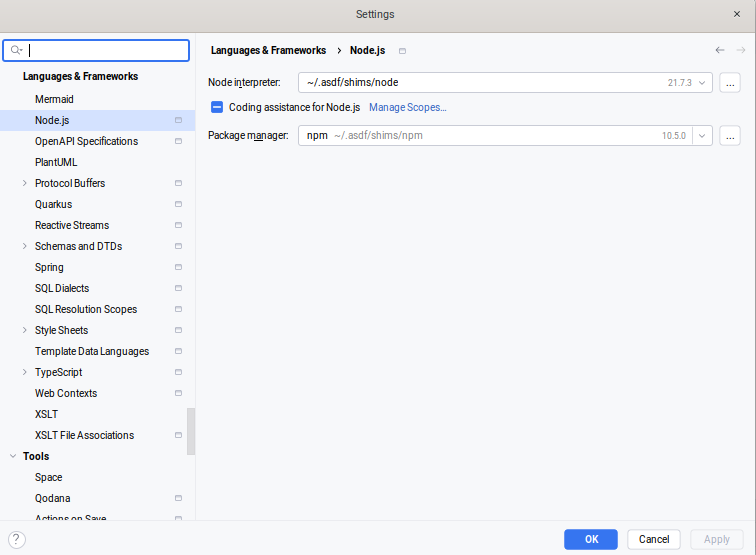This screenshot has width=756, height=555.
Task: Click the back navigation arrow
Action: [x=720, y=50]
